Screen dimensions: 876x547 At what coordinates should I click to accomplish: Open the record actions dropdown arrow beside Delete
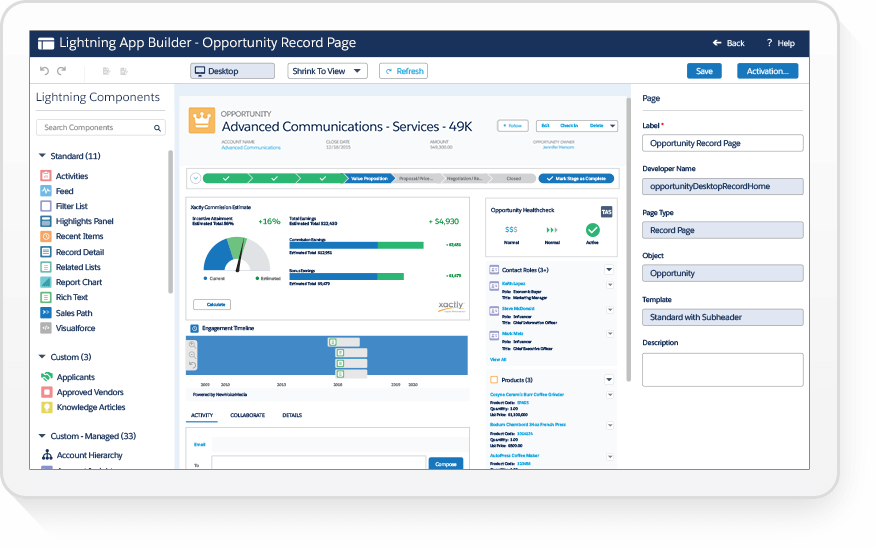[x=612, y=126]
